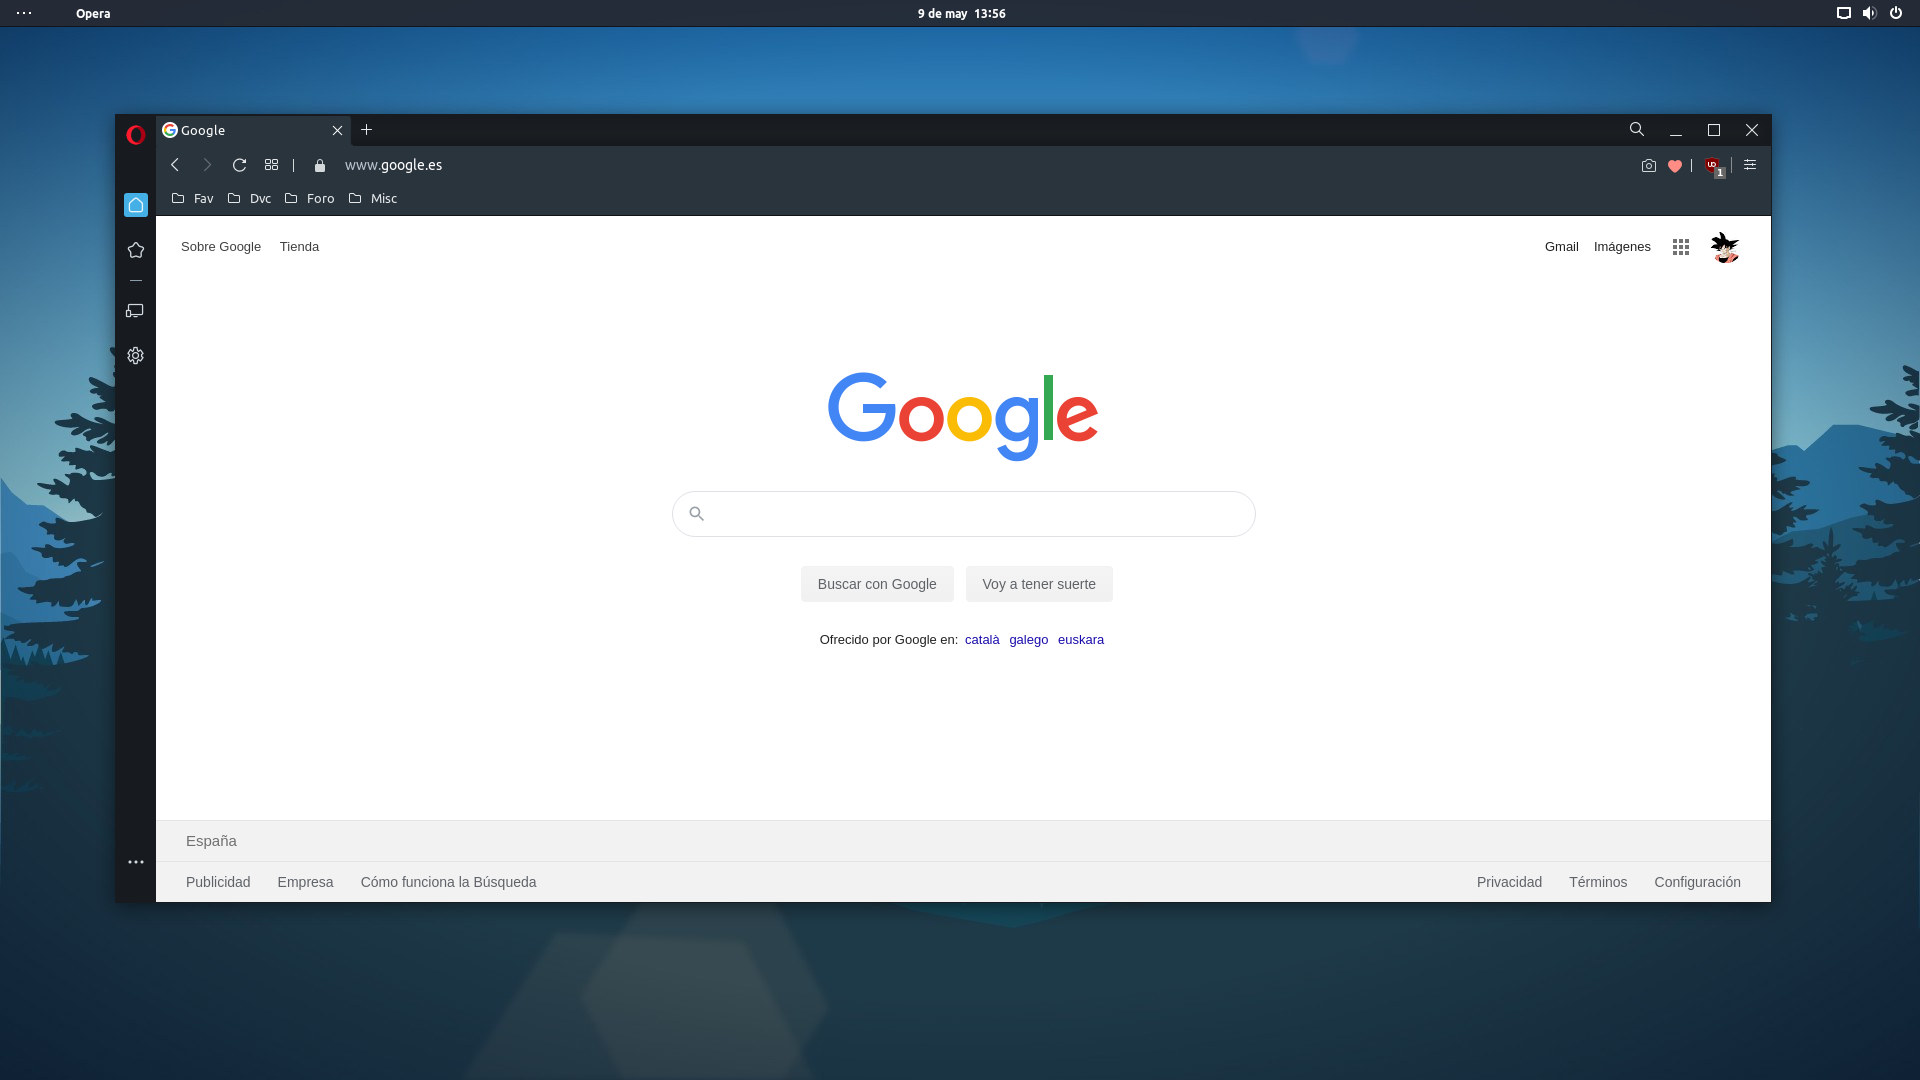1920x1080 pixels.
Task: Open the Google apps grid
Action: (x=1681, y=247)
